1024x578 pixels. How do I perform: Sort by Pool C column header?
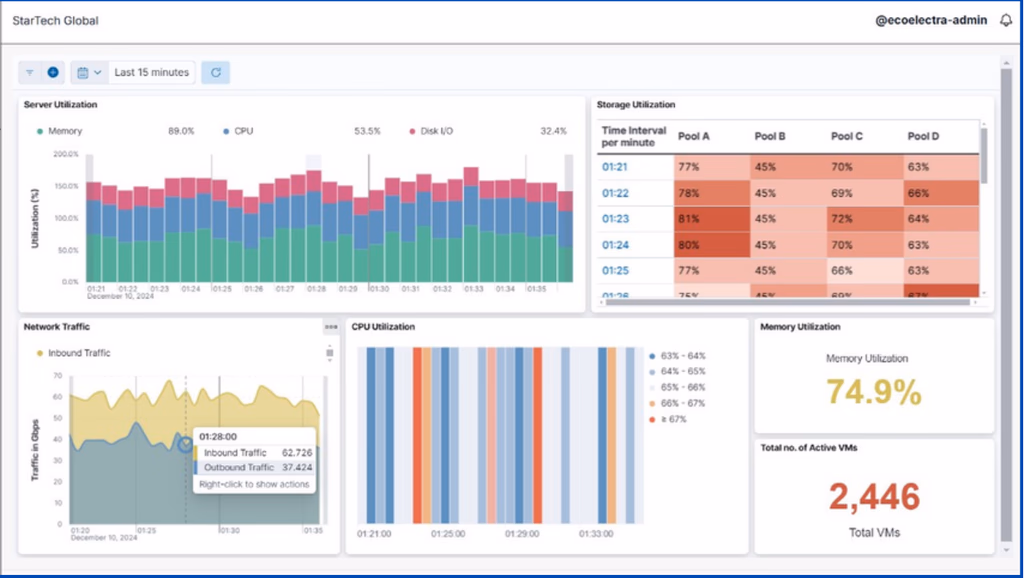click(x=846, y=136)
